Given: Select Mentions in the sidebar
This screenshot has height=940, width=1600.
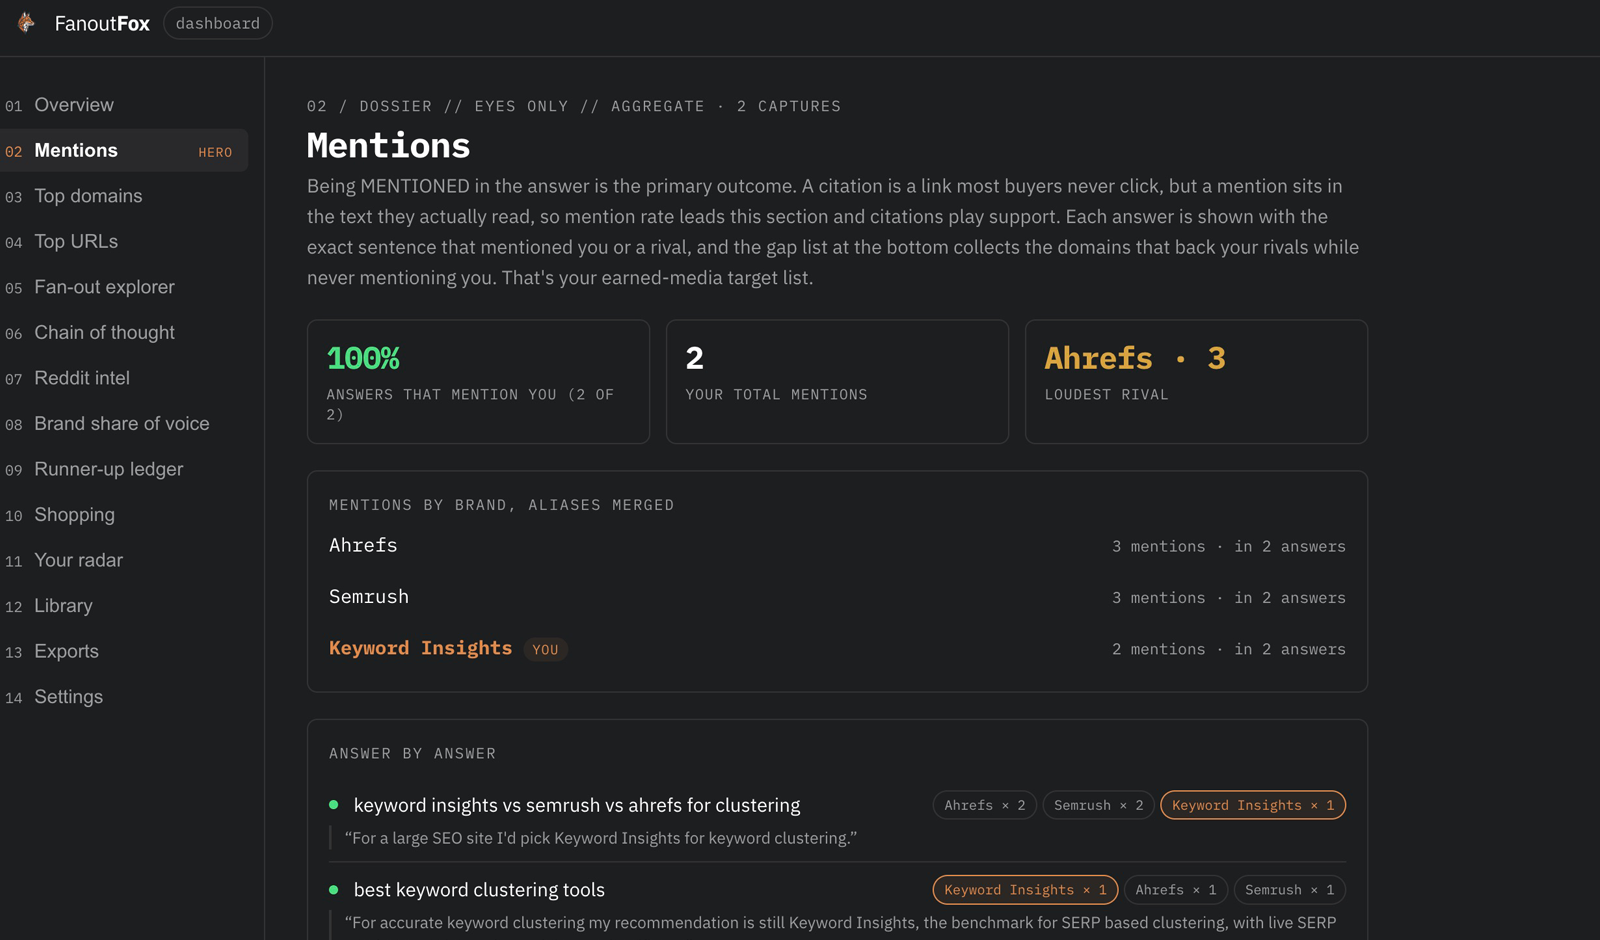Looking at the screenshot, I should coord(124,150).
